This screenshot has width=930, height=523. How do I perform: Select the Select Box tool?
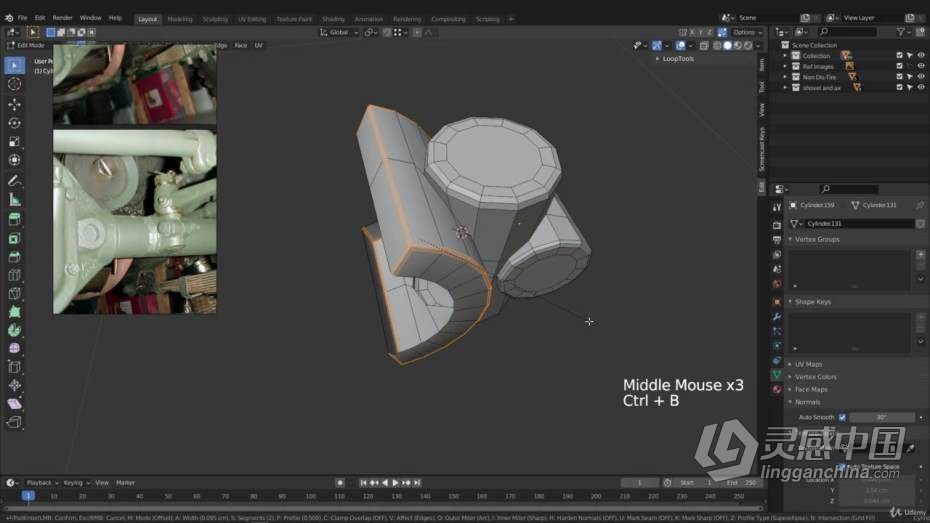(x=14, y=65)
